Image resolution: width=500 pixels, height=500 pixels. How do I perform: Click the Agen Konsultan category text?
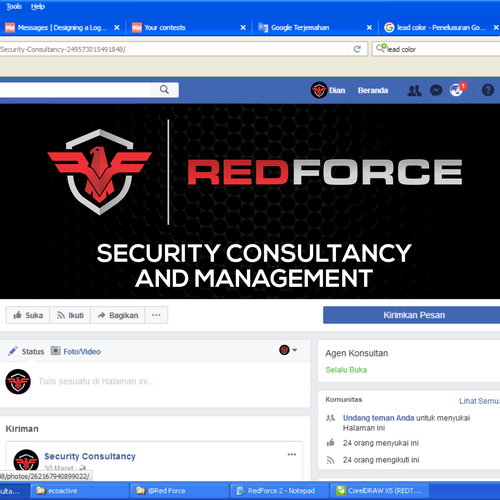coord(357,353)
